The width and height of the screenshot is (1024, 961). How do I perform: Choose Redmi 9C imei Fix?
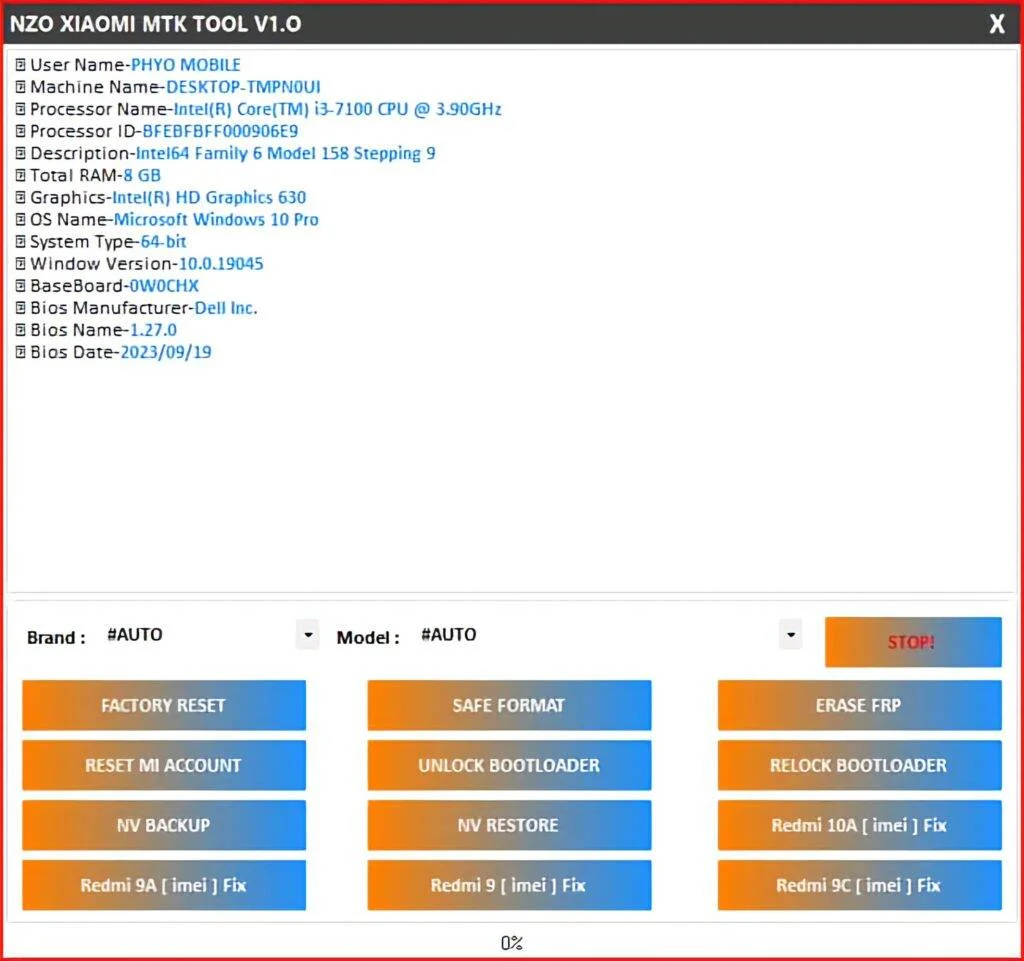point(859,885)
